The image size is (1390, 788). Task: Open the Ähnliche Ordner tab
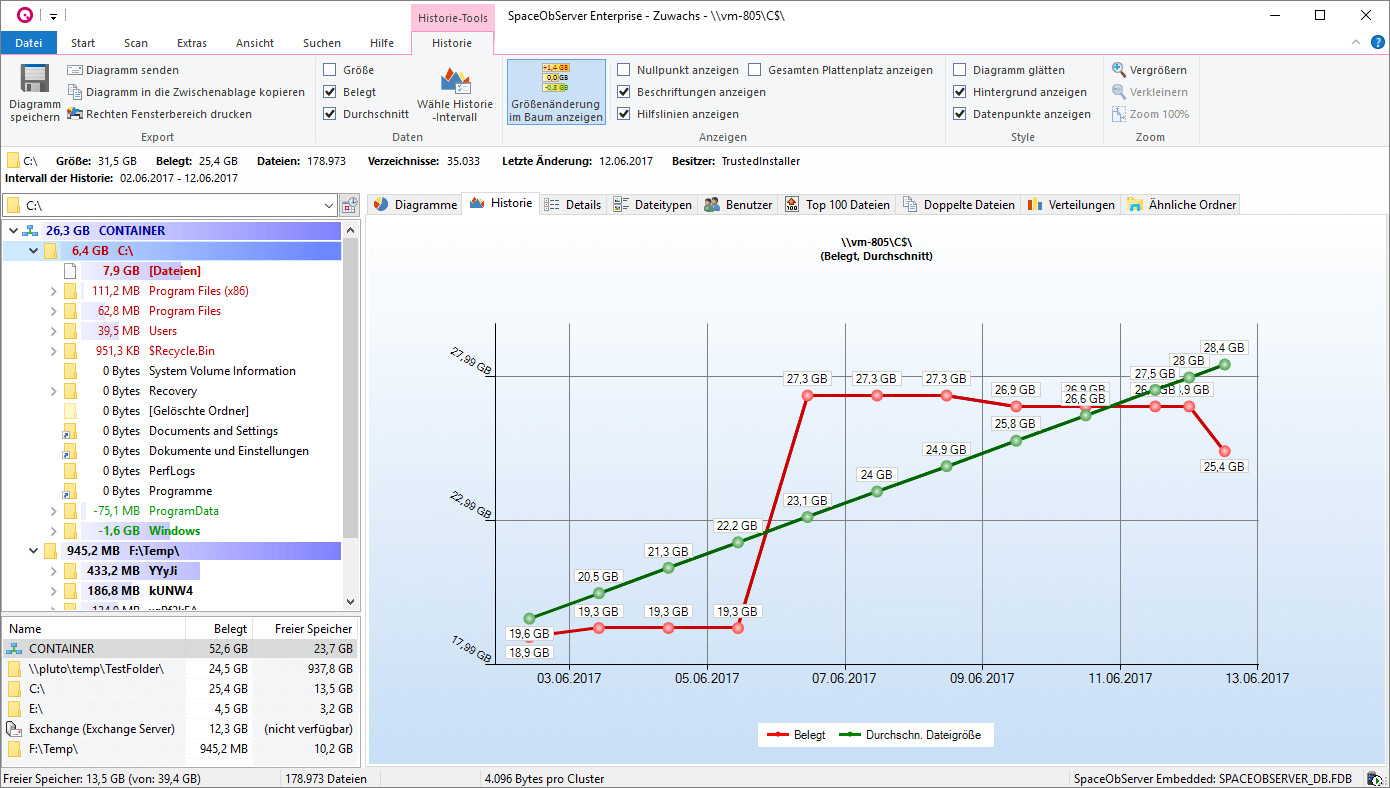pos(1182,205)
